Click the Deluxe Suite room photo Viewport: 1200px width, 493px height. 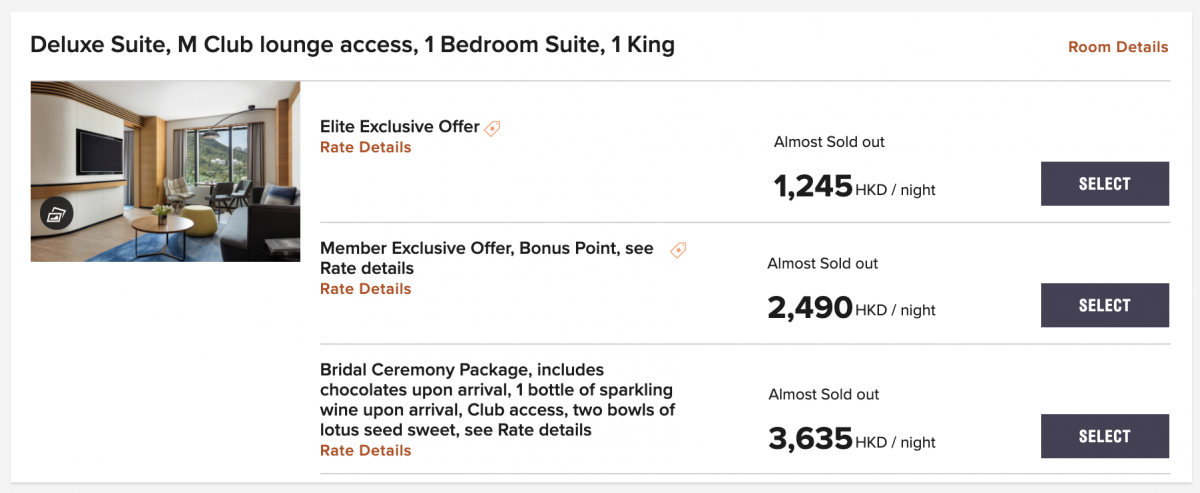[x=165, y=171]
